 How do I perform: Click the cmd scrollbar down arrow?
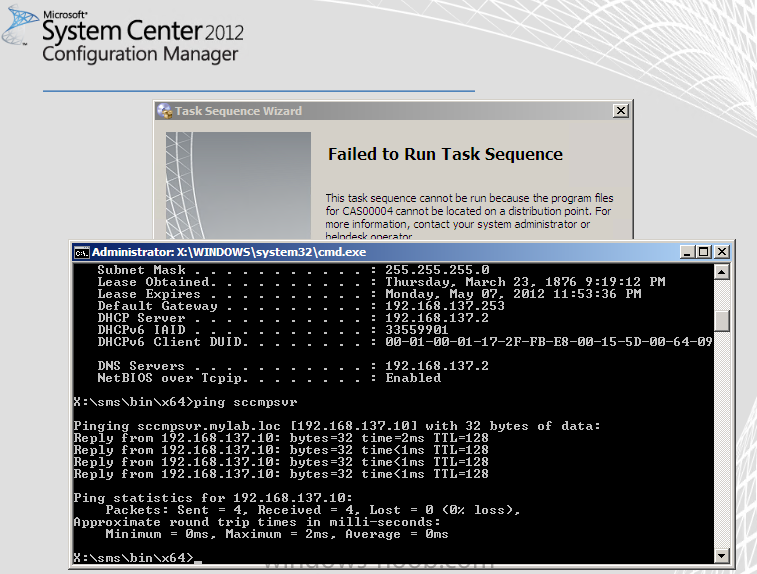[721, 556]
